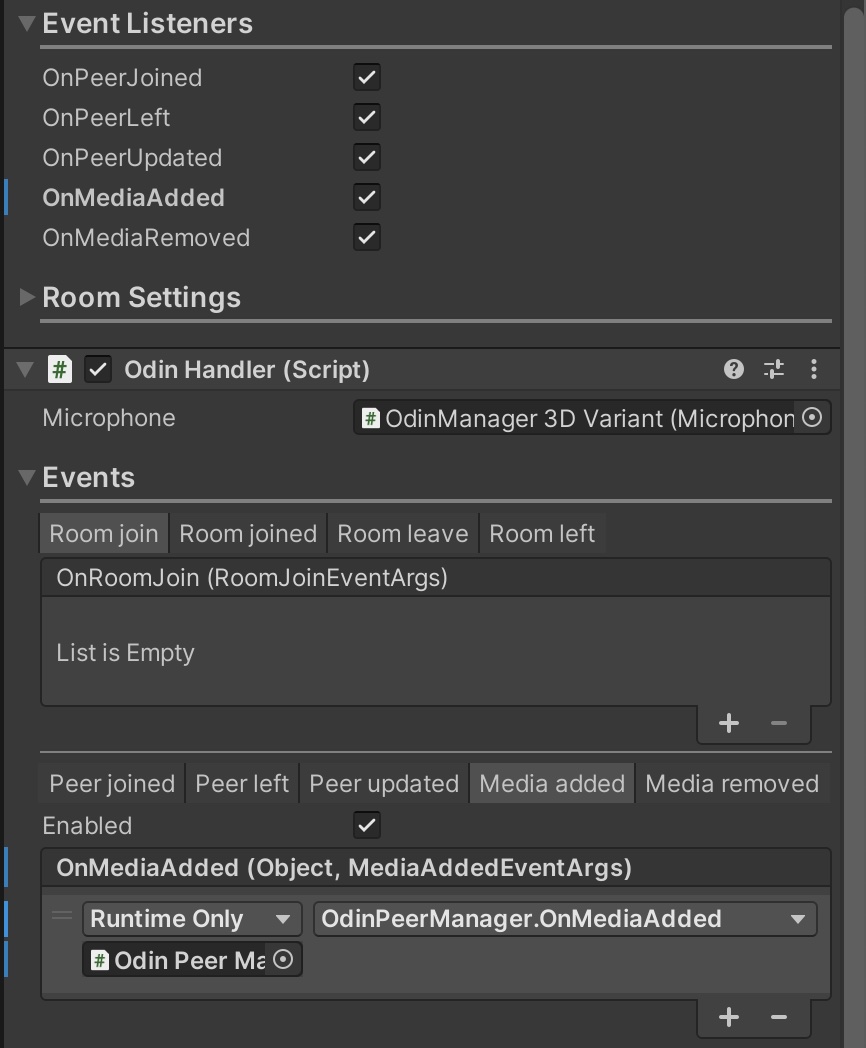
Task: Switch to the Room leave tab
Action: (x=403, y=533)
